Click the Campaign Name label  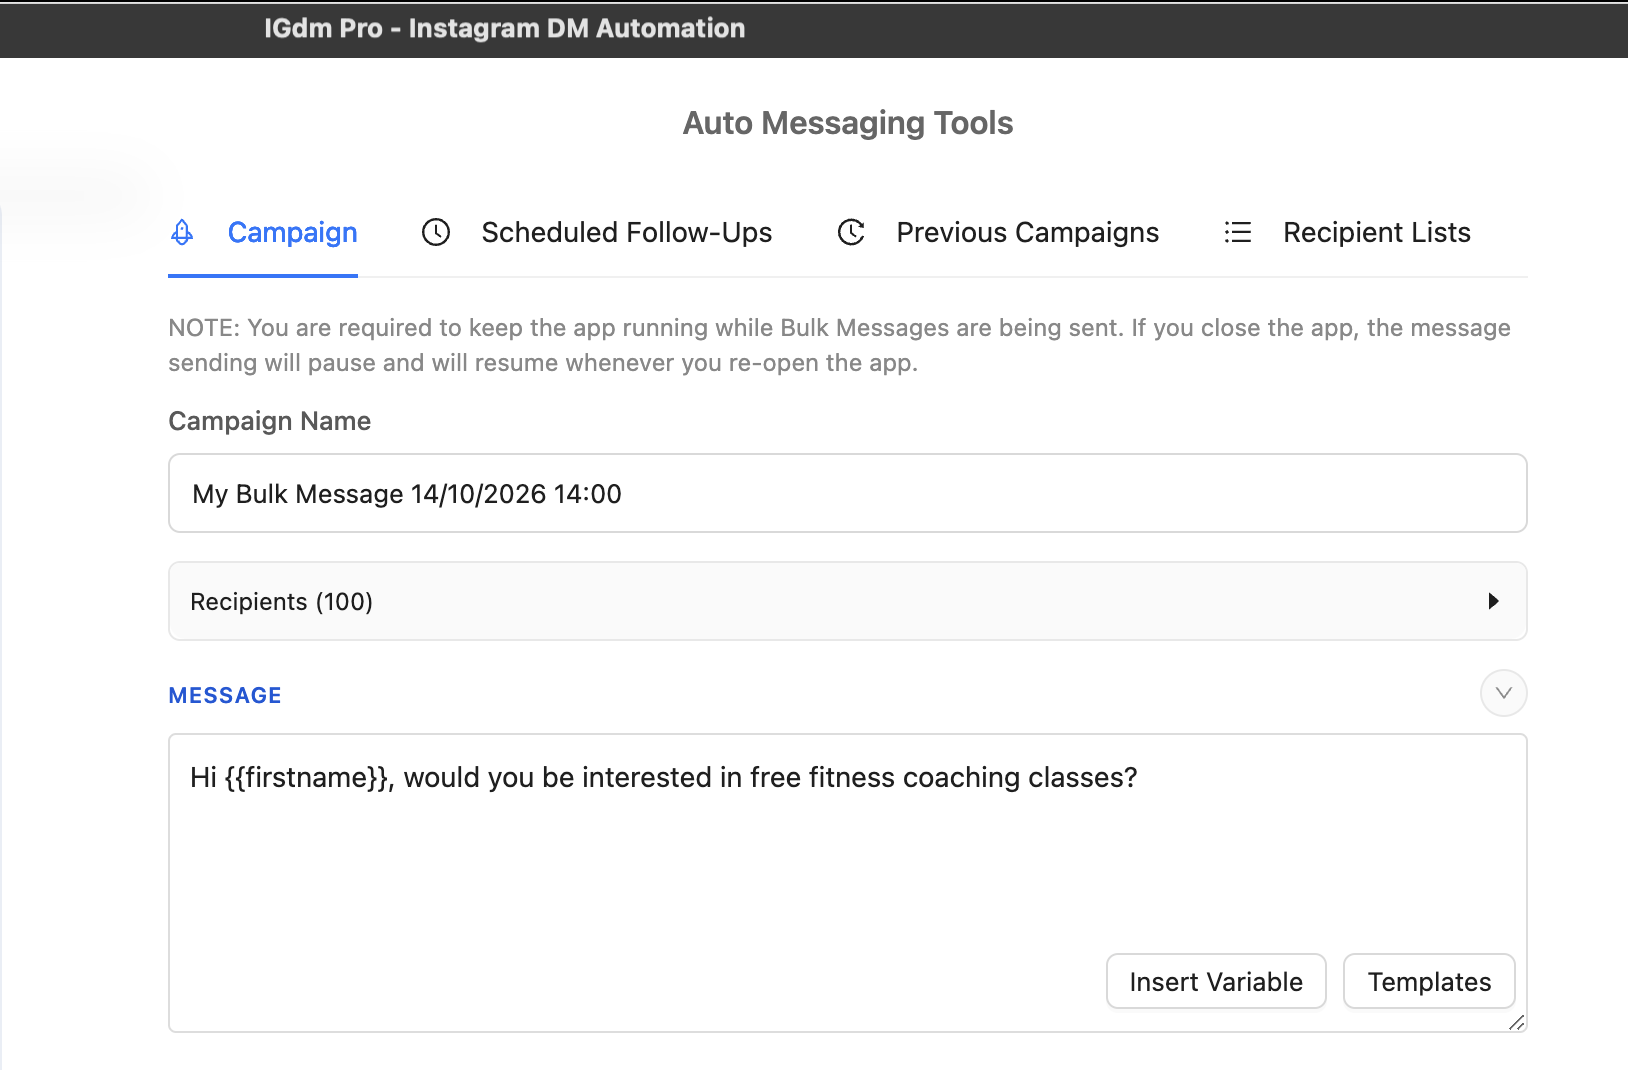(x=269, y=421)
